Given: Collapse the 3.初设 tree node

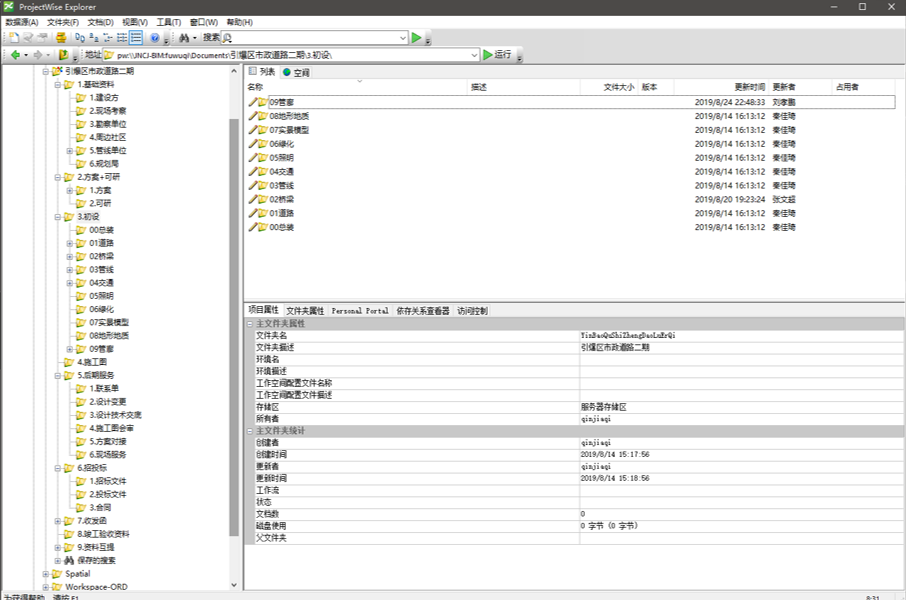Looking at the screenshot, I should (x=57, y=216).
